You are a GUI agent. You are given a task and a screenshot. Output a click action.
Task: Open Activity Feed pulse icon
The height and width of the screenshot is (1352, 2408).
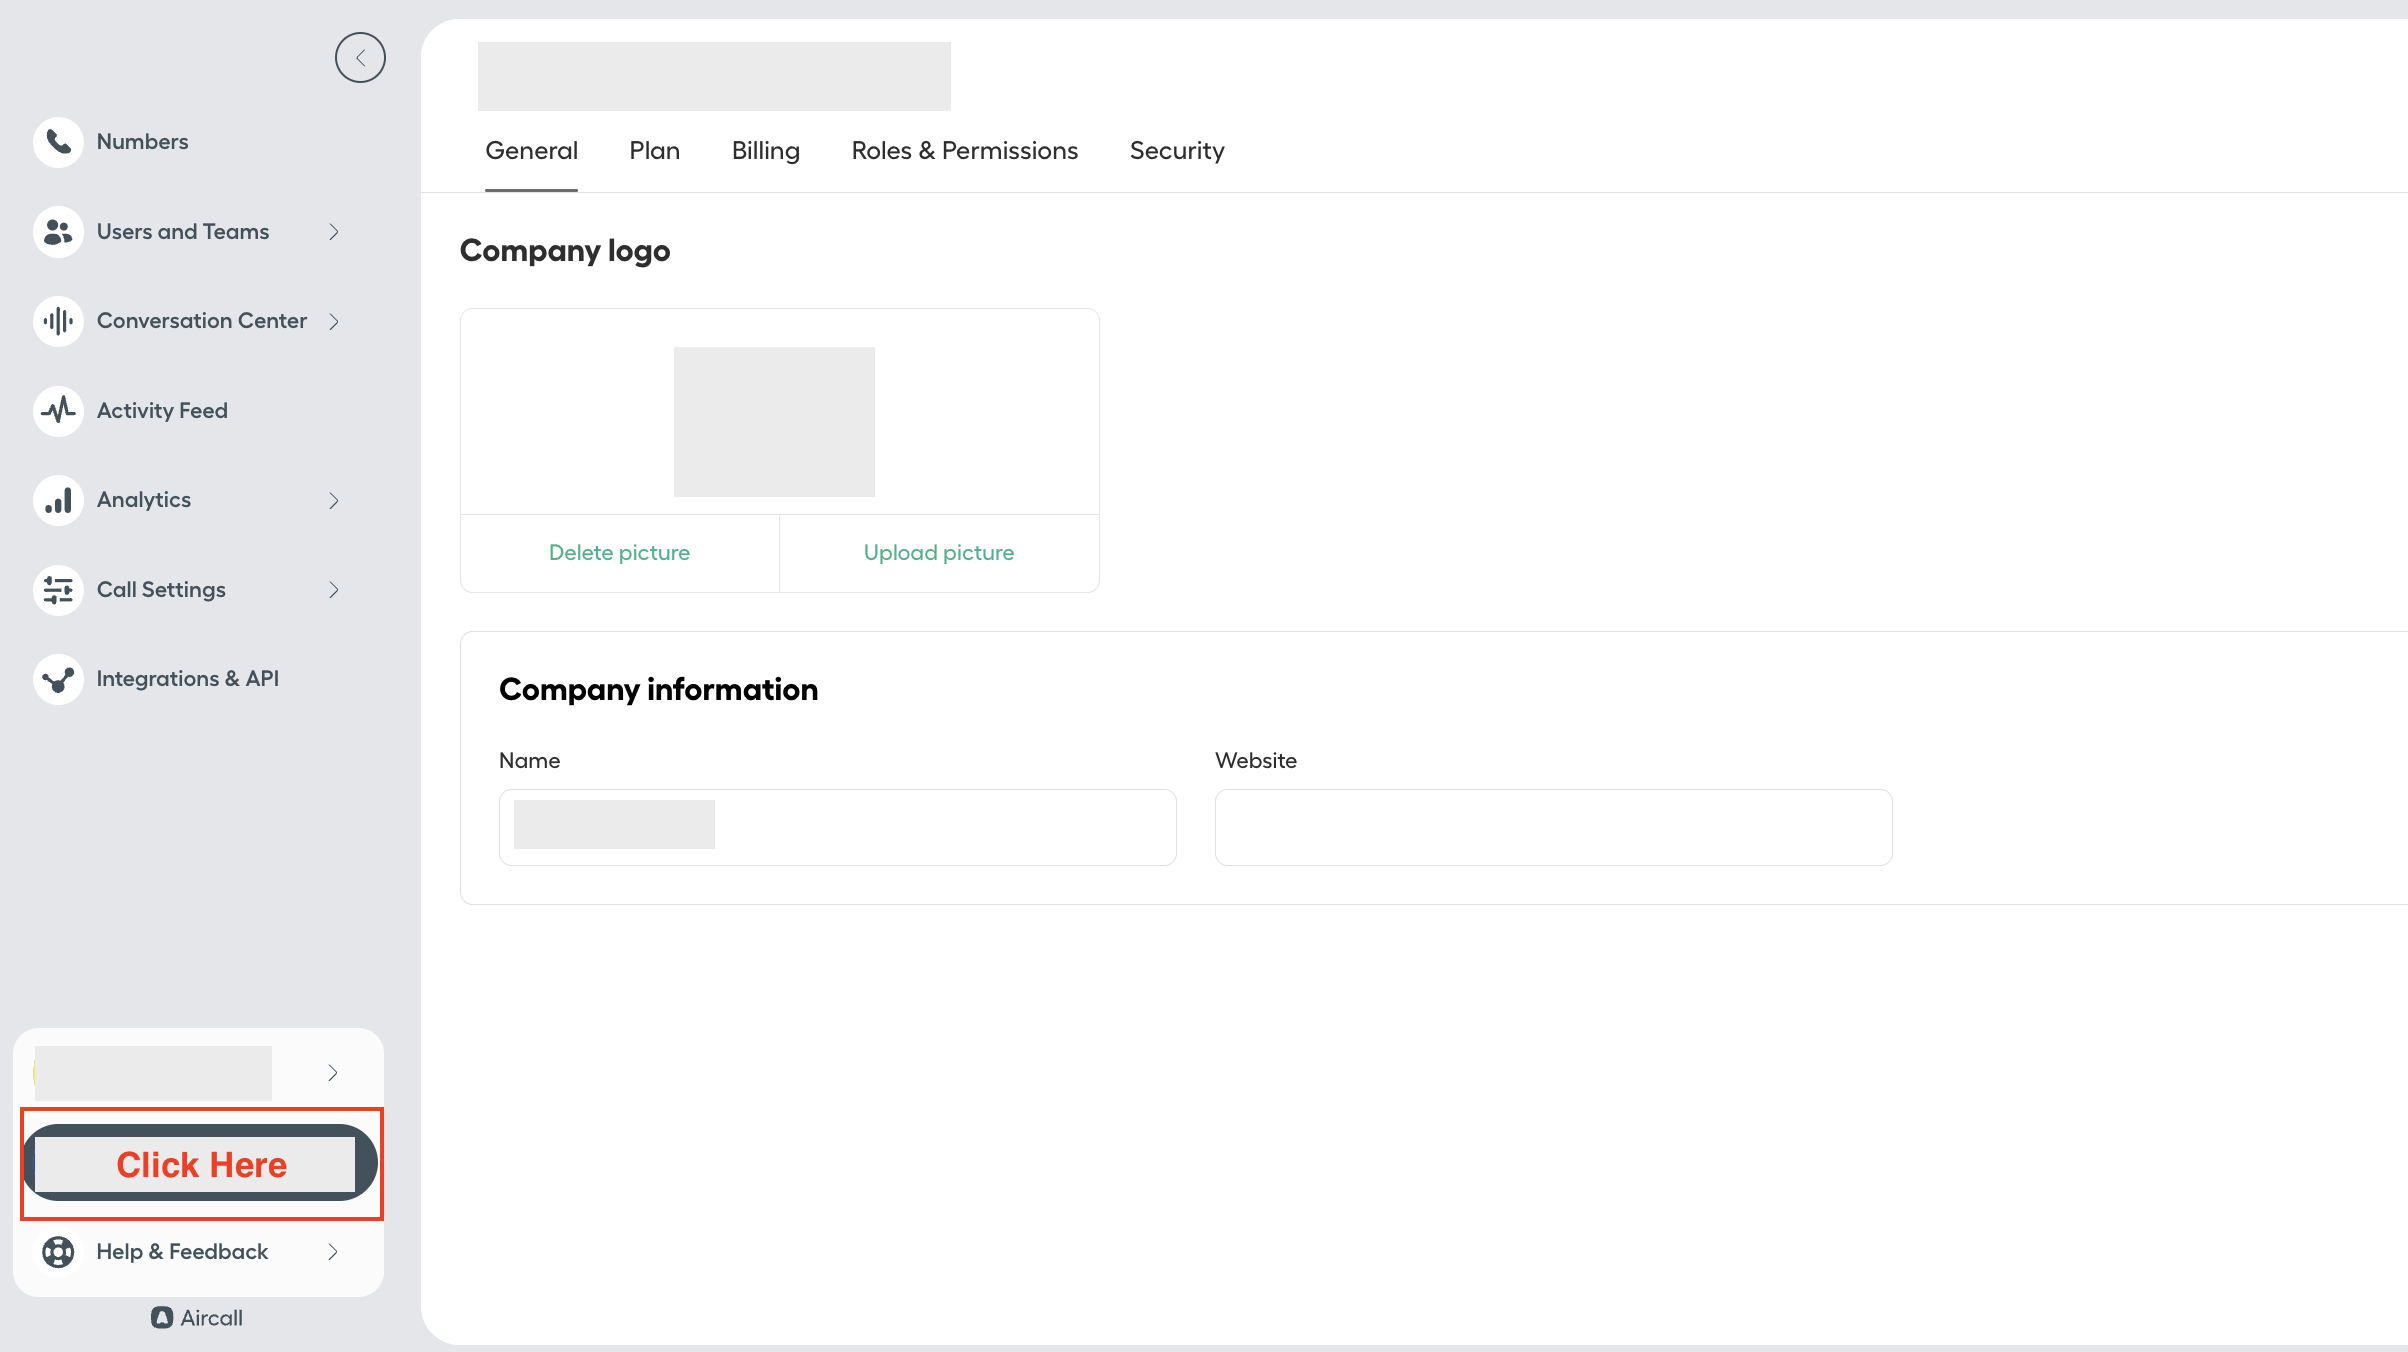click(x=58, y=410)
